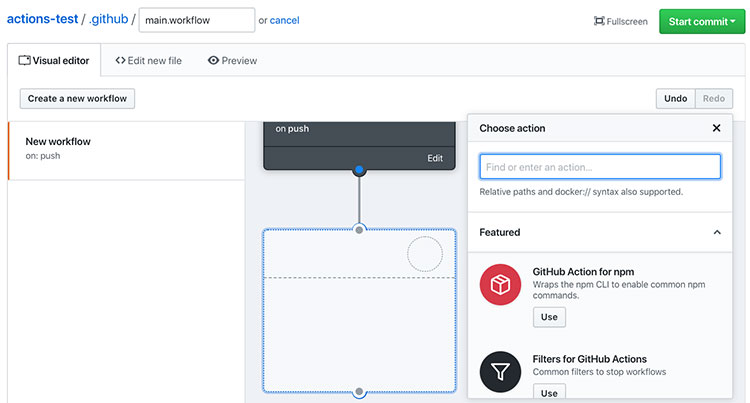
Task: Click the blue connector dot under on push
Action: click(359, 170)
